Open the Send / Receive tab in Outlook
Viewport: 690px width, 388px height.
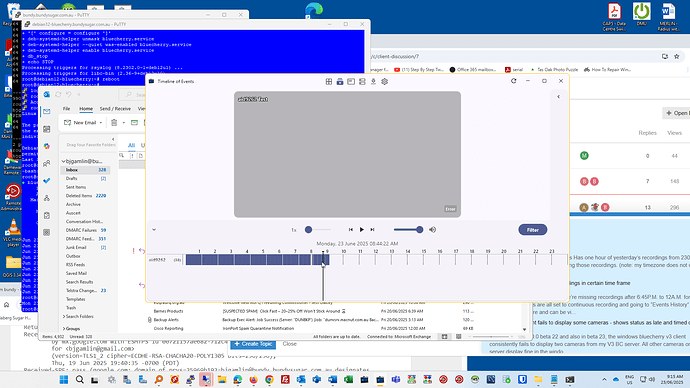115,109
